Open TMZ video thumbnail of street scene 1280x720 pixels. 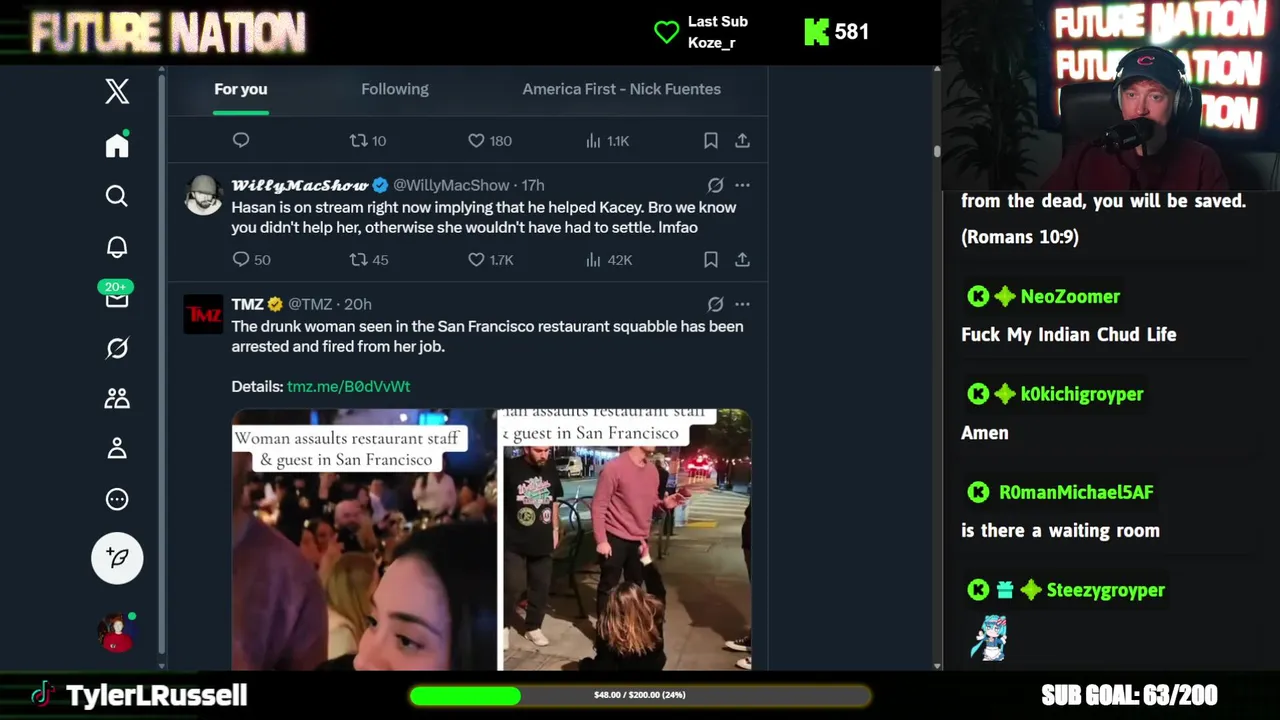[626, 539]
